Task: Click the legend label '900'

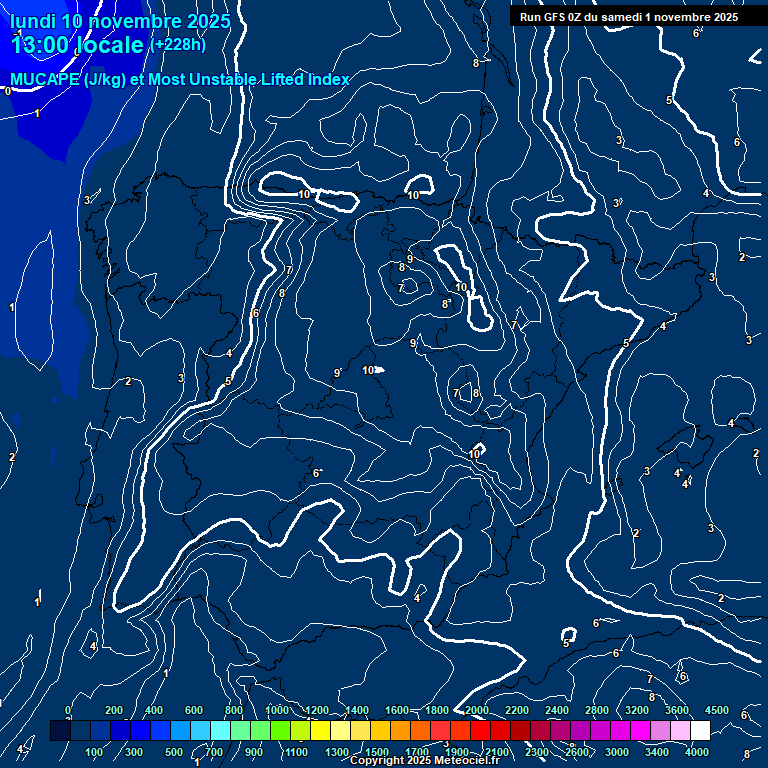Action: click(x=254, y=752)
